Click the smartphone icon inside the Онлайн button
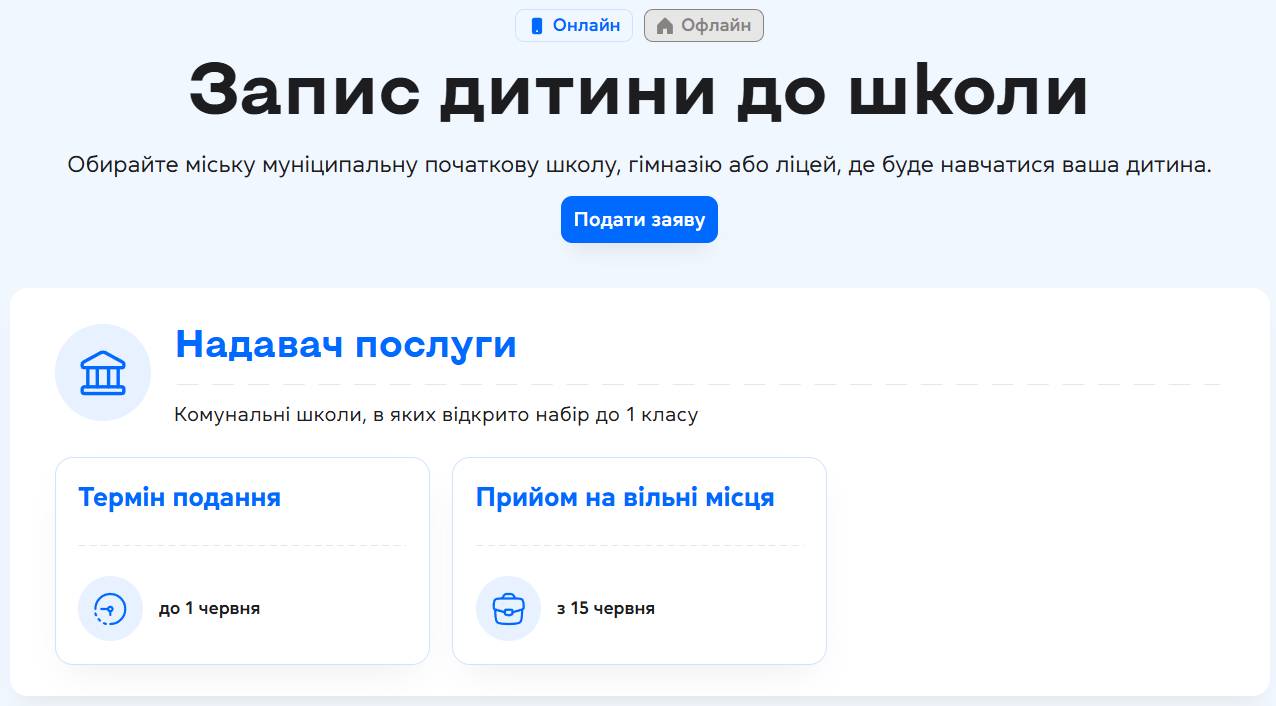 (536, 25)
